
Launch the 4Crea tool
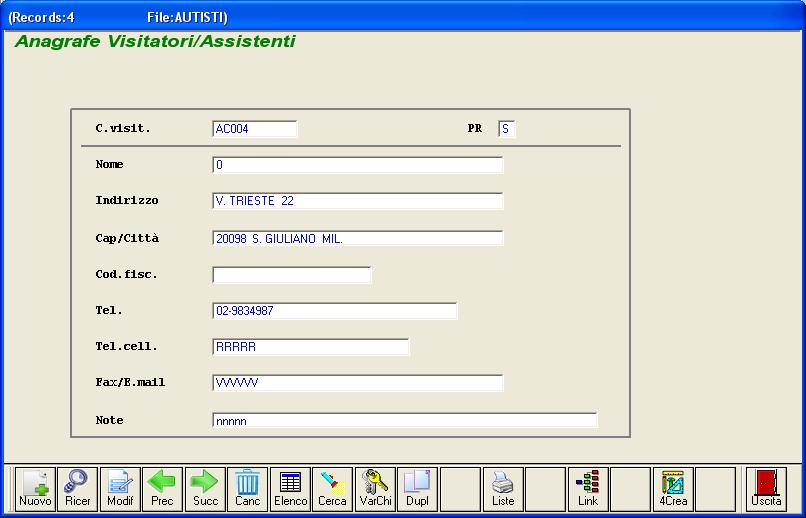(673, 489)
